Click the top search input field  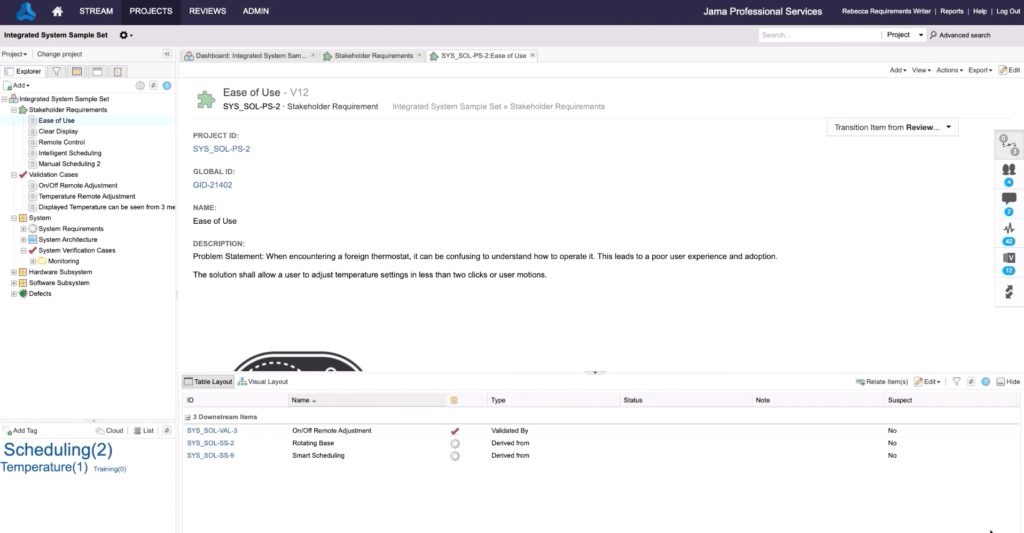(x=818, y=35)
